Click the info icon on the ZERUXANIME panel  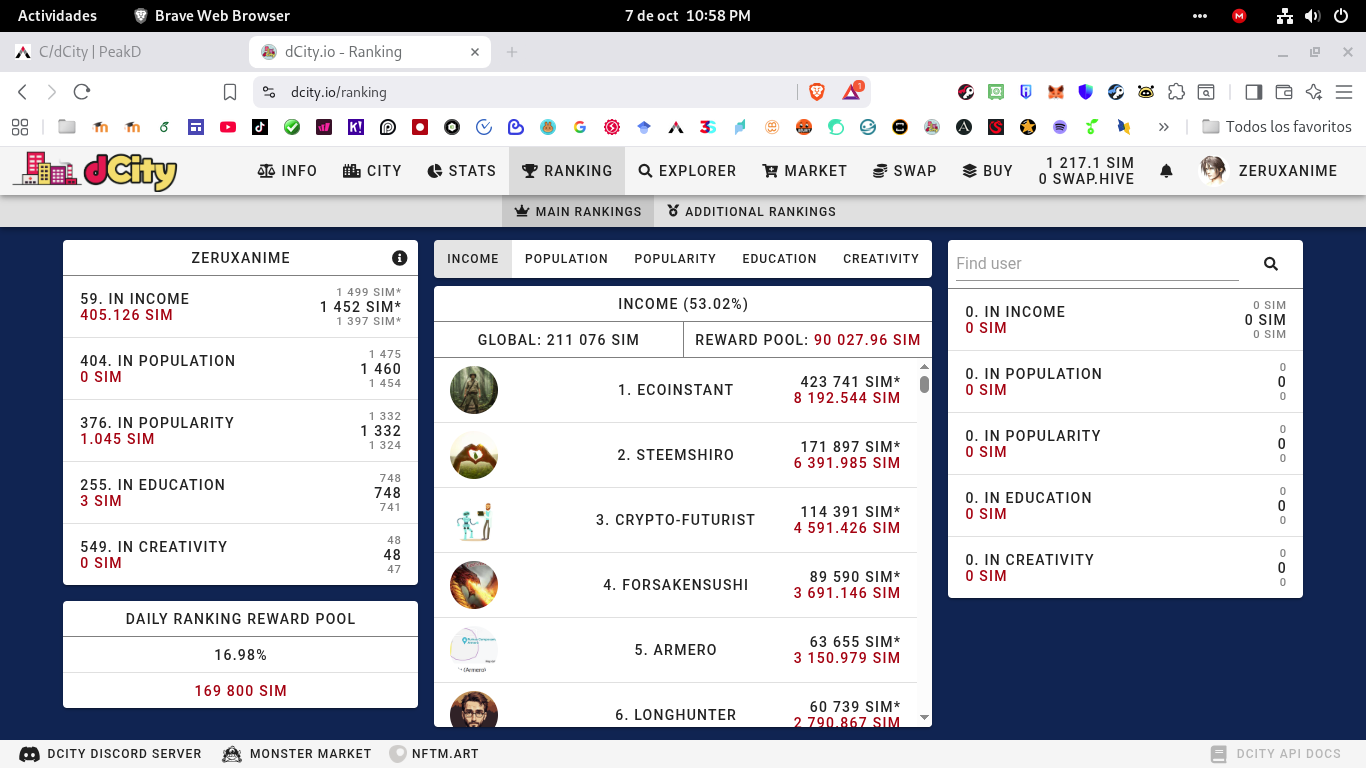pos(399,257)
